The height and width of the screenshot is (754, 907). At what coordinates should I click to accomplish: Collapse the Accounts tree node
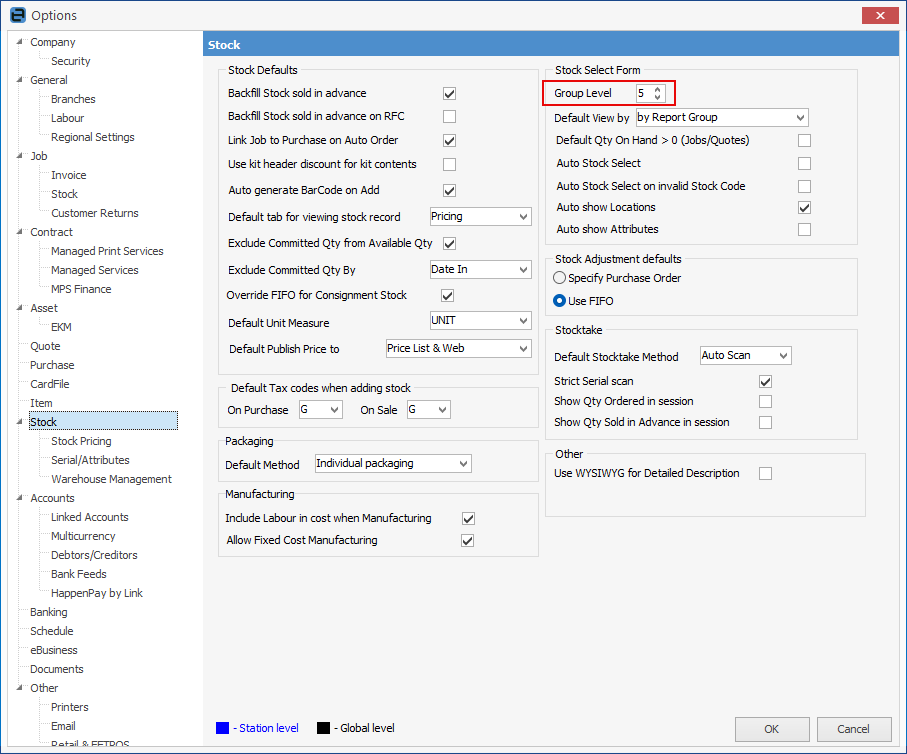coord(20,498)
